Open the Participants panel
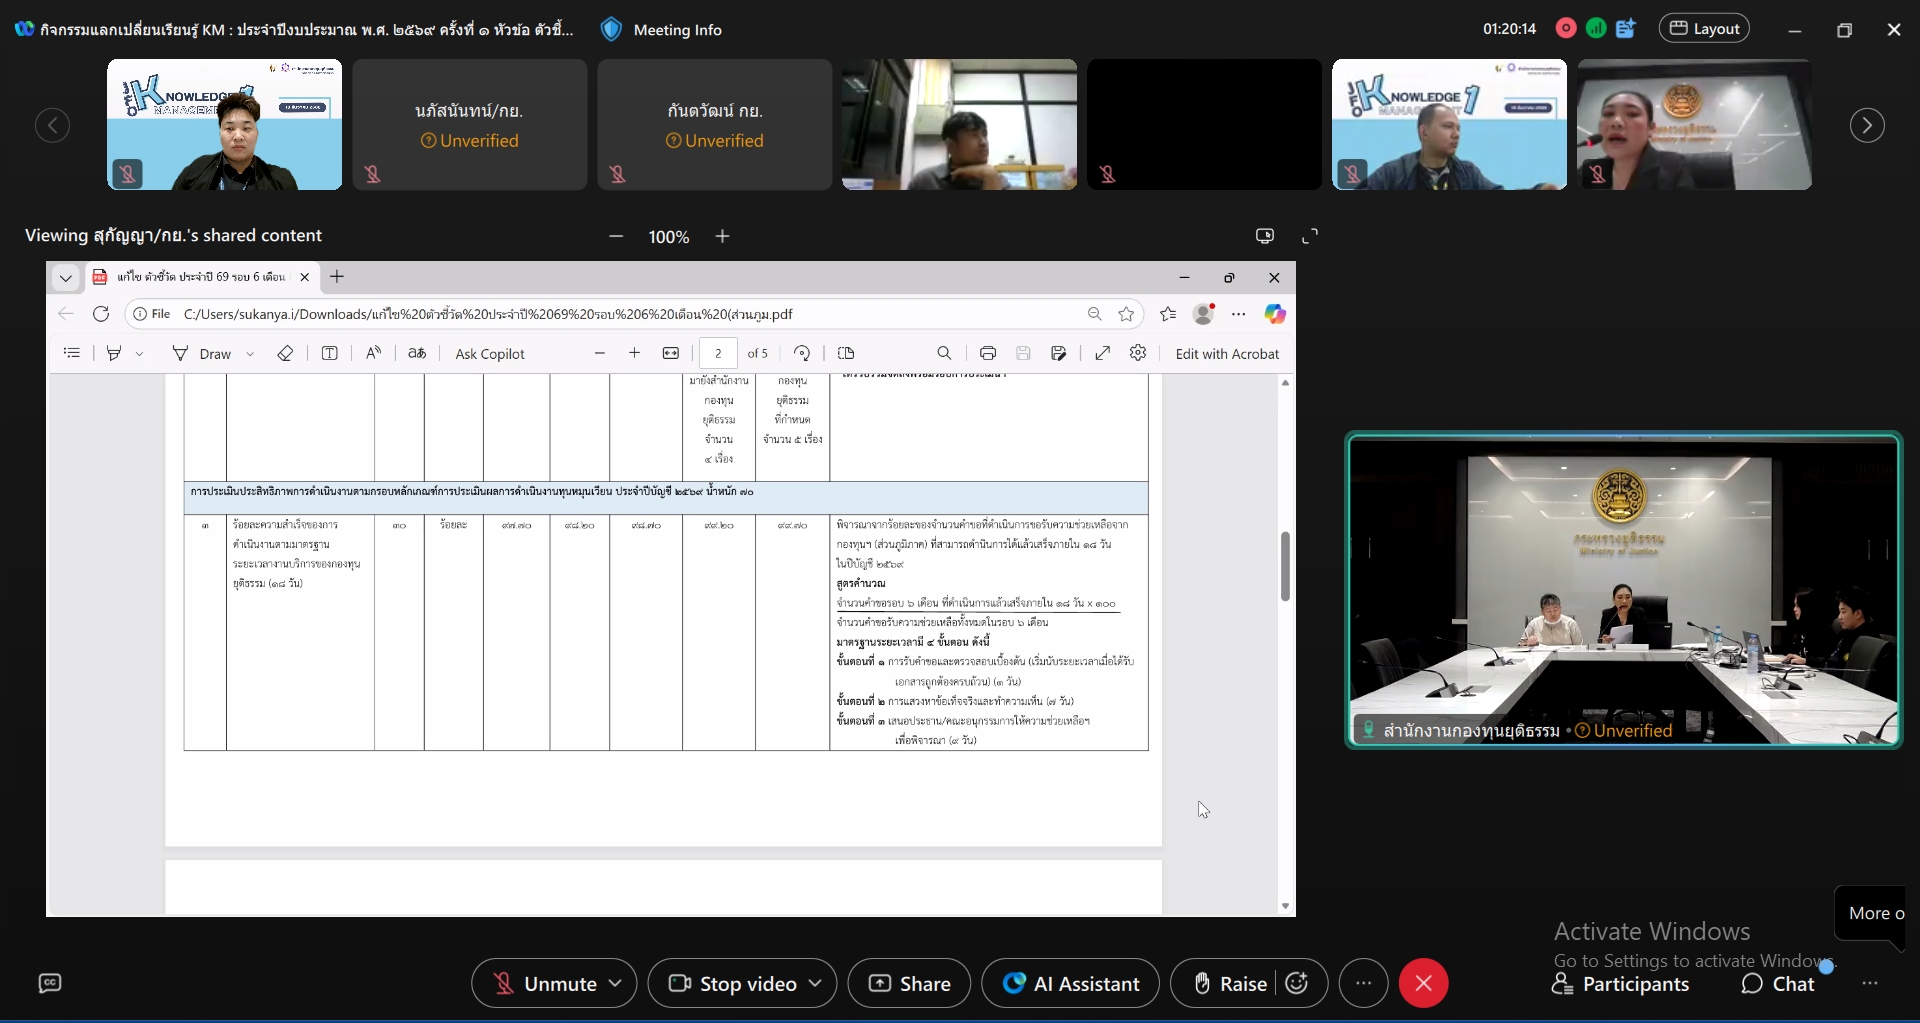Viewport: 1920px width, 1023px height. click(x=1620, y=985)
